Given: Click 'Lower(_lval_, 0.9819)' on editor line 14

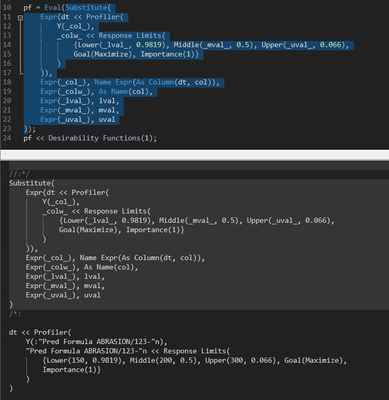Looking at the screenshot, I should point(121,45).
